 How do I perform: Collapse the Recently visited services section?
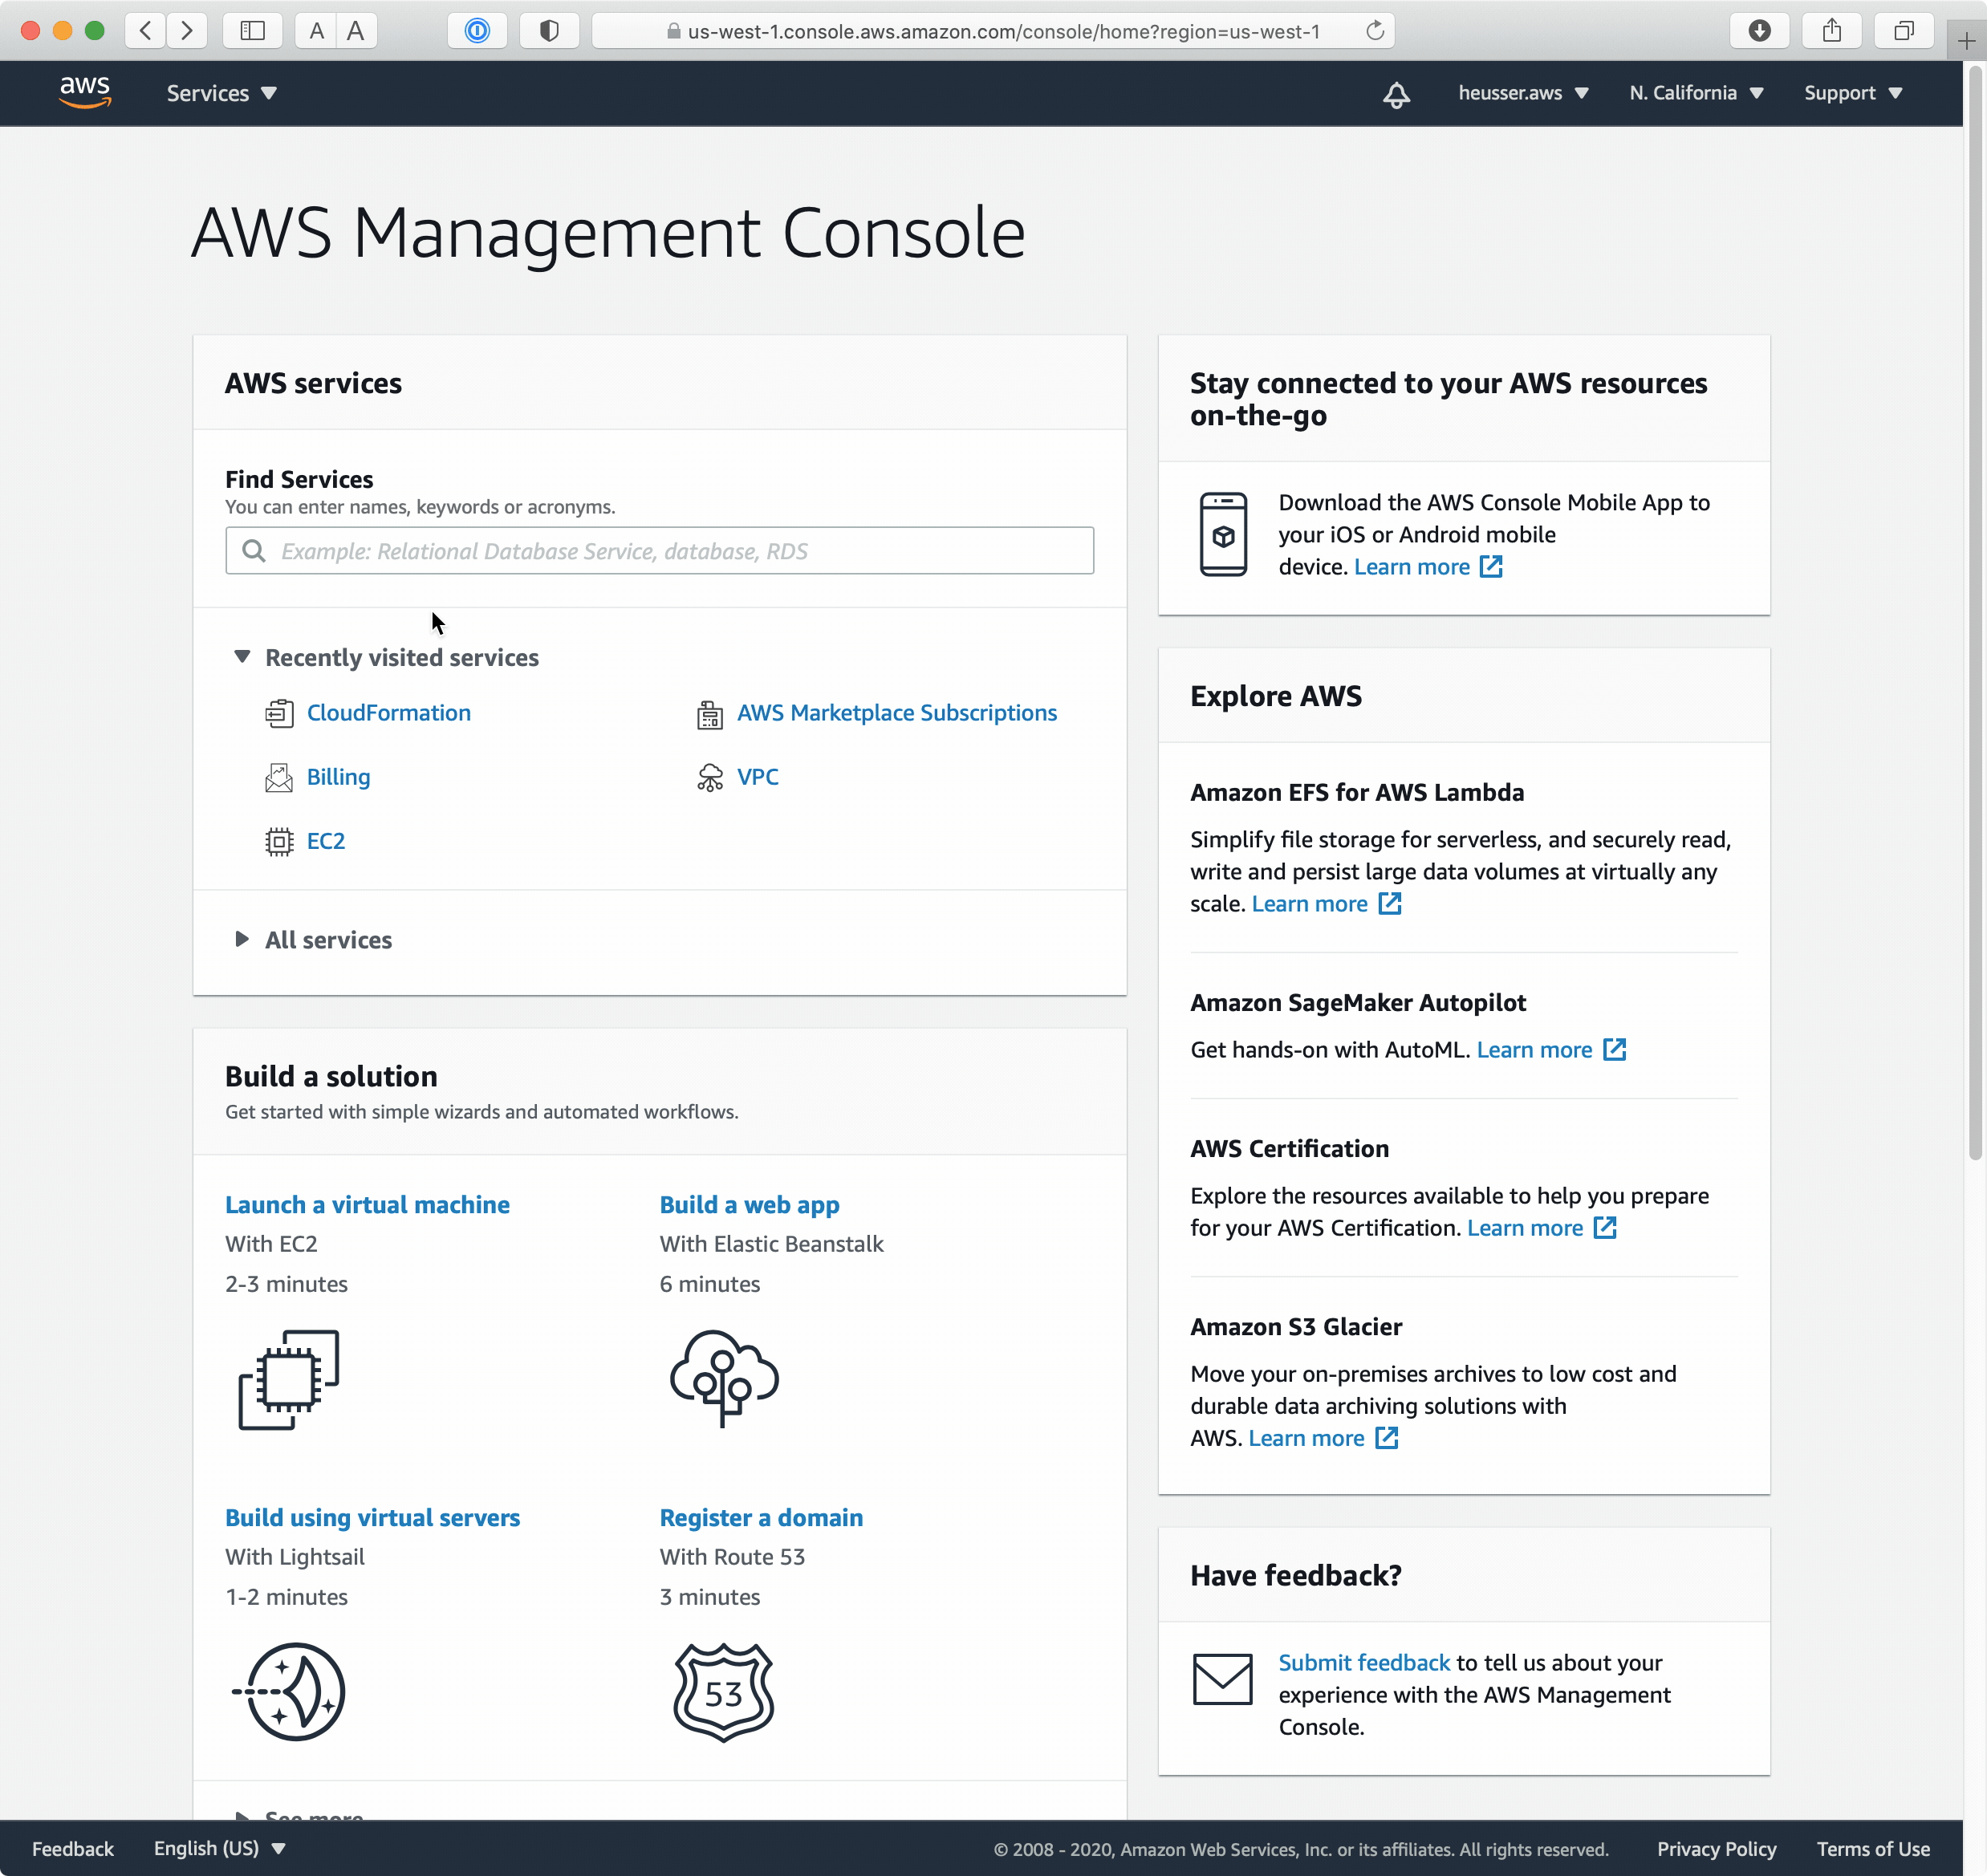click(x=242, y=657)
